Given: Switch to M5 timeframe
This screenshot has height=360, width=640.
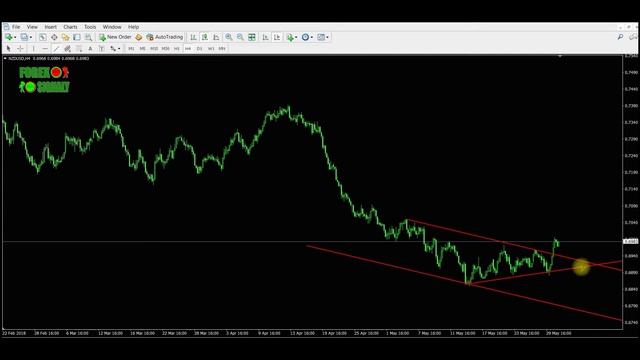Looking at the screenshot, I should (x=142, y=49).
